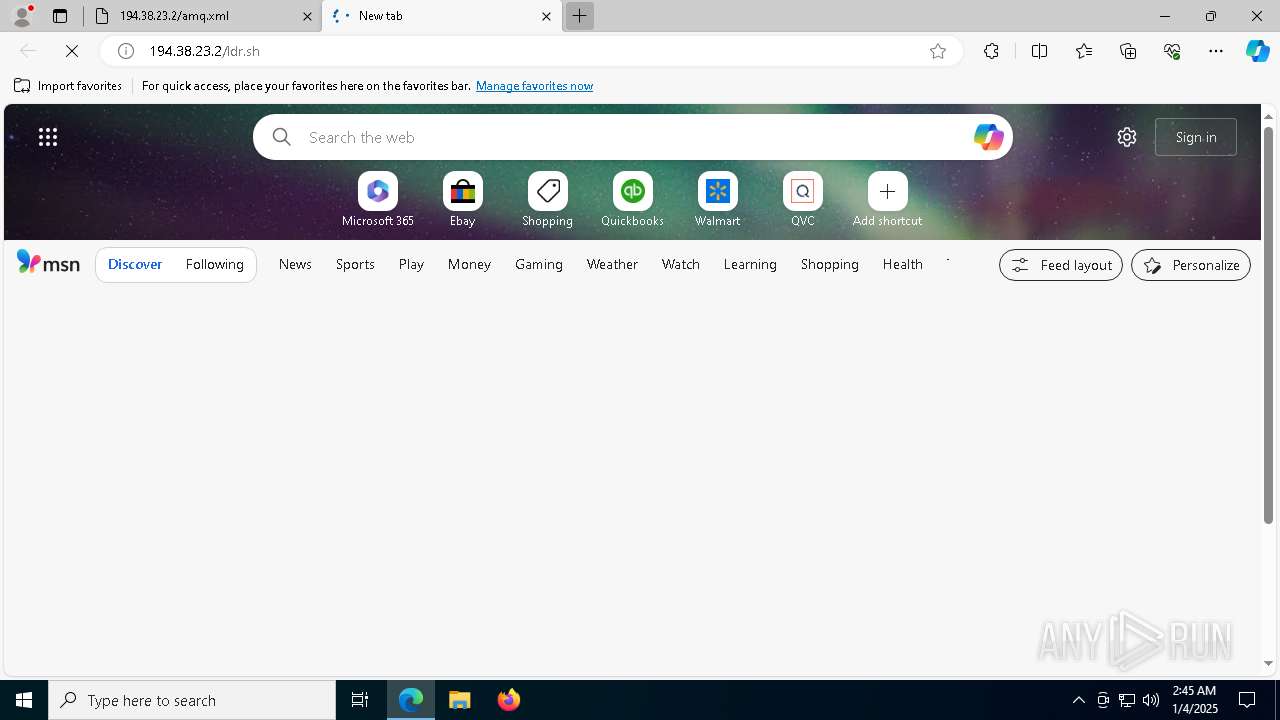
Task: Select the Discover feed tab
Action: [x=135, y=264]
